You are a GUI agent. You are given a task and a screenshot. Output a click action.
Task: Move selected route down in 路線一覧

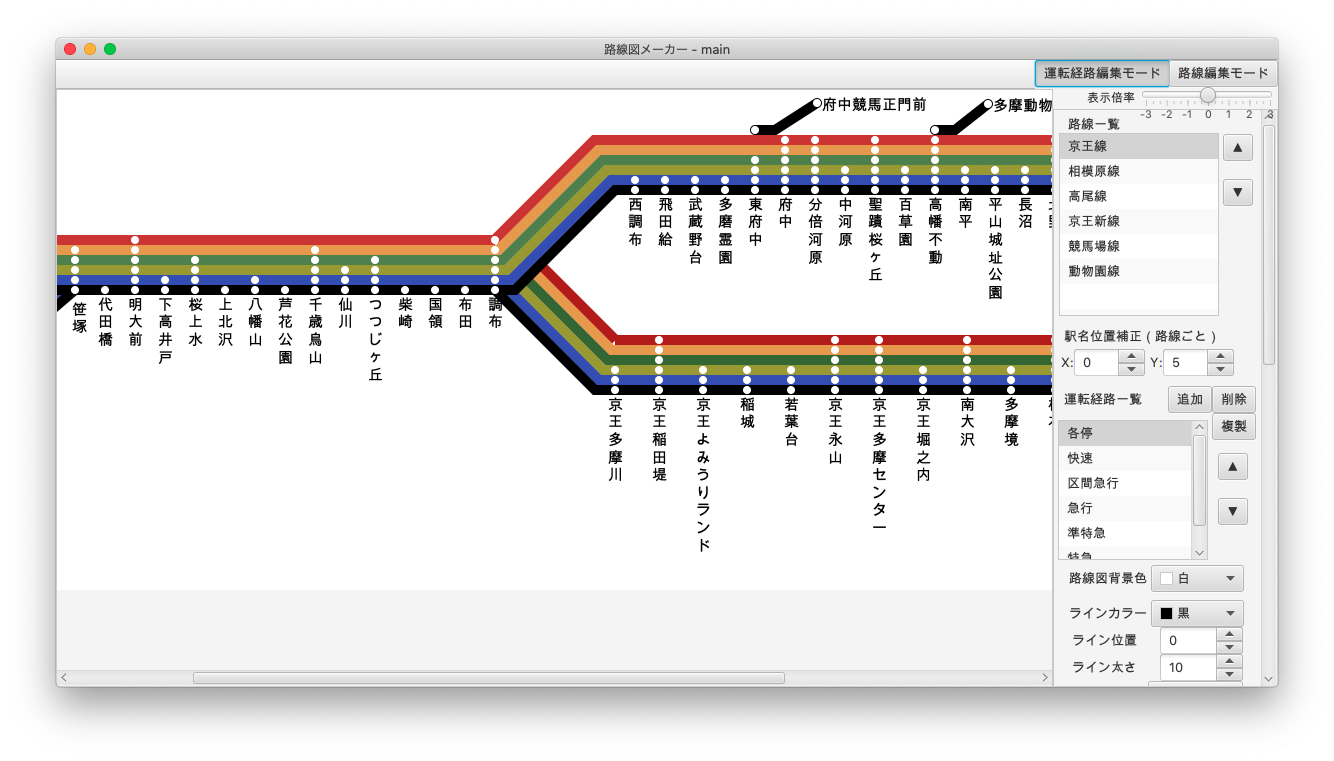[1237, 192]
